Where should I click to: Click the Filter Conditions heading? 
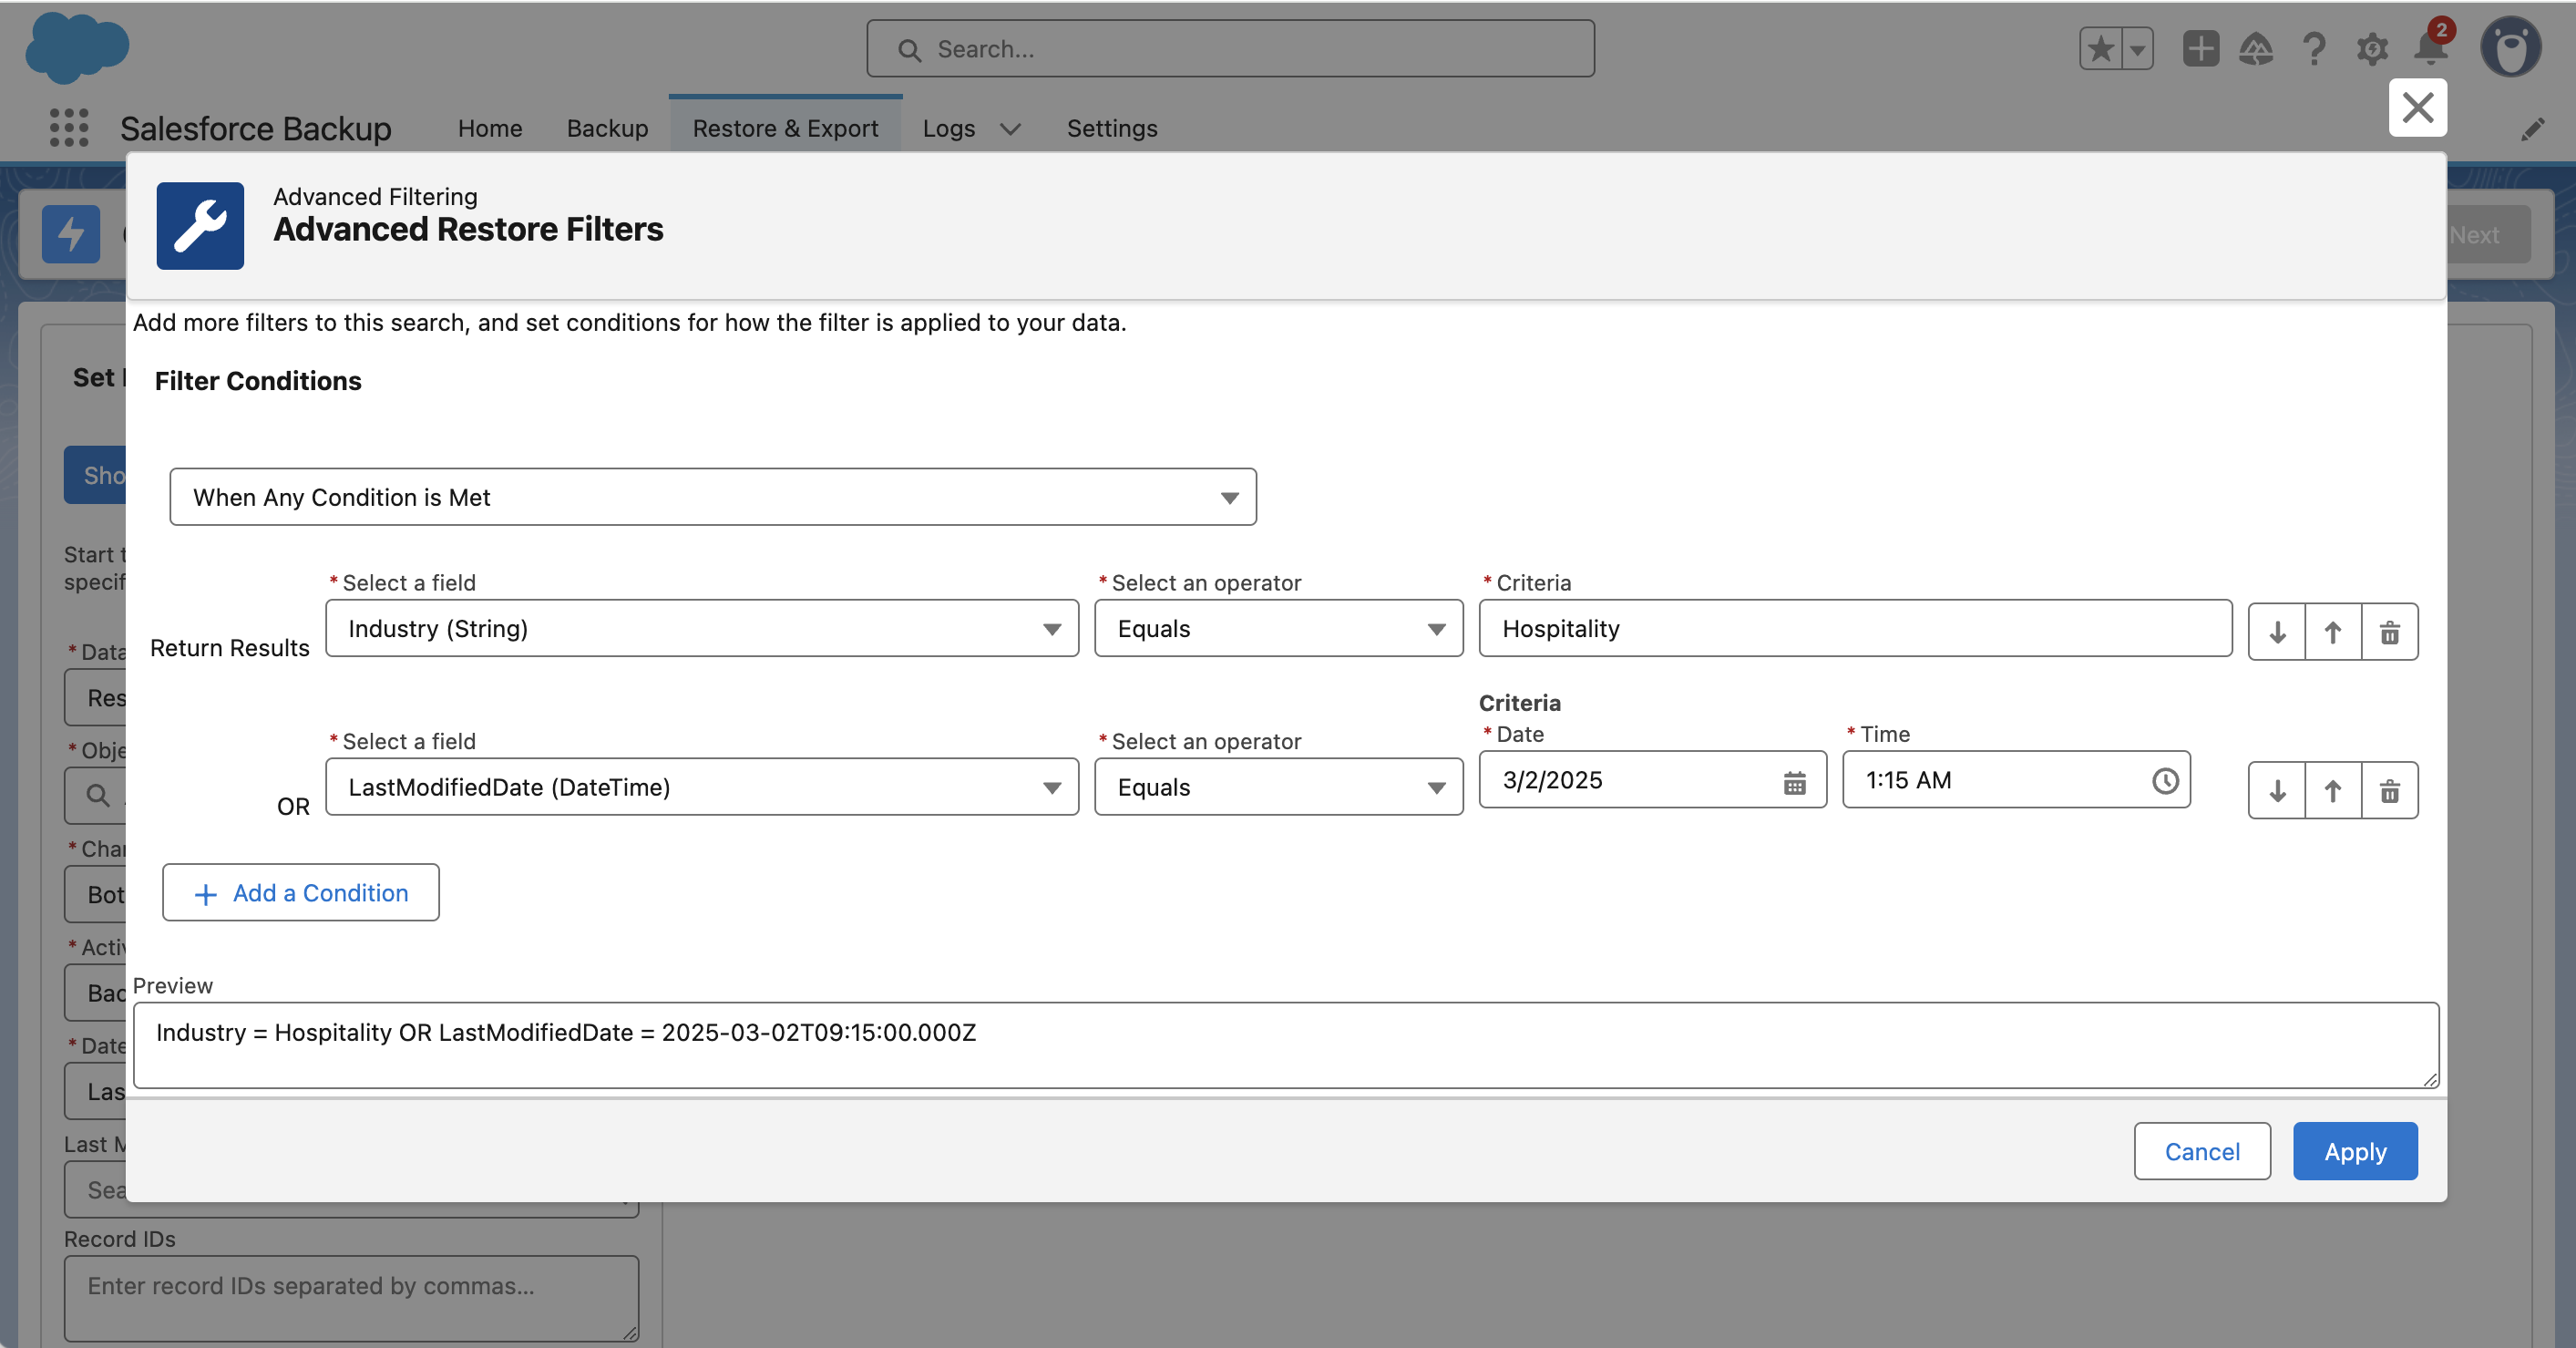[258, 381]
